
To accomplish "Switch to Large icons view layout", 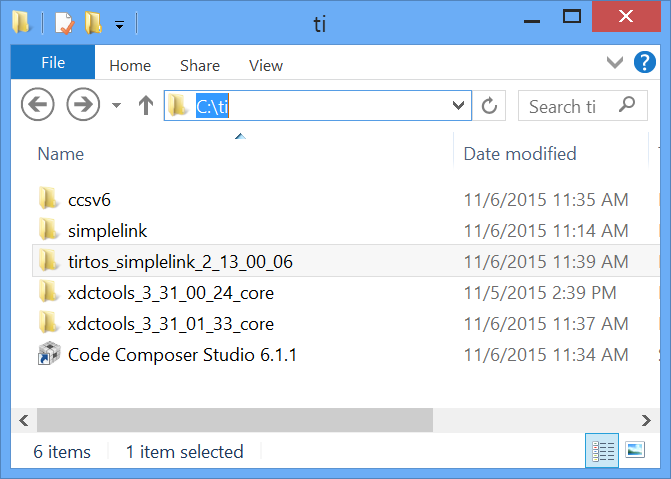I will (x=634, y=451).
